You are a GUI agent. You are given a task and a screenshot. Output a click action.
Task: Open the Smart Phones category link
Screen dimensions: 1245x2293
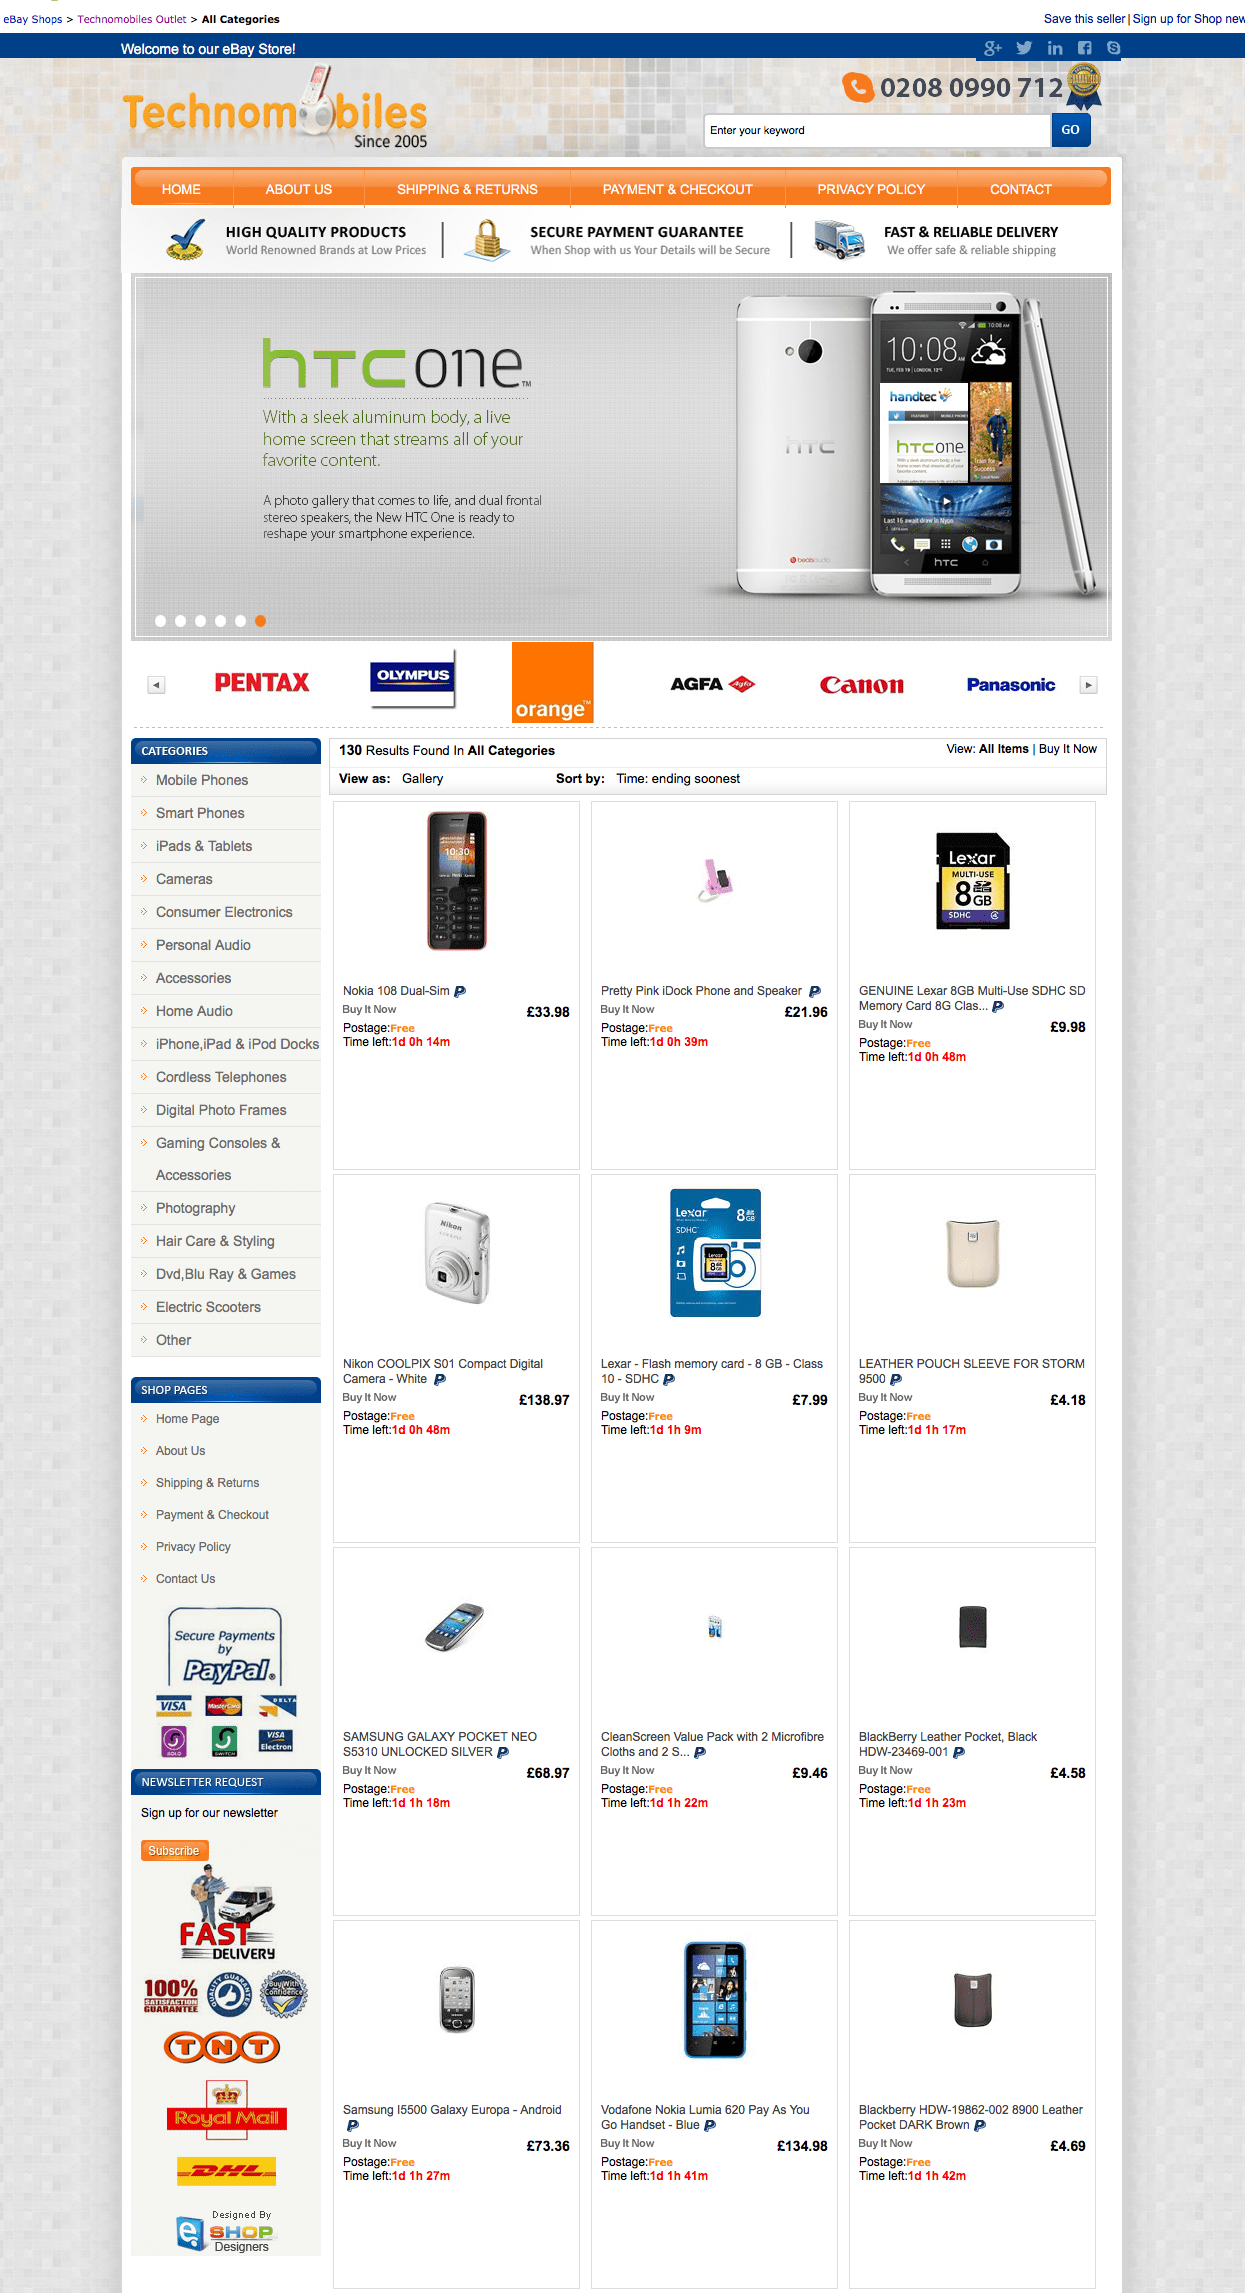coord(200,813)
